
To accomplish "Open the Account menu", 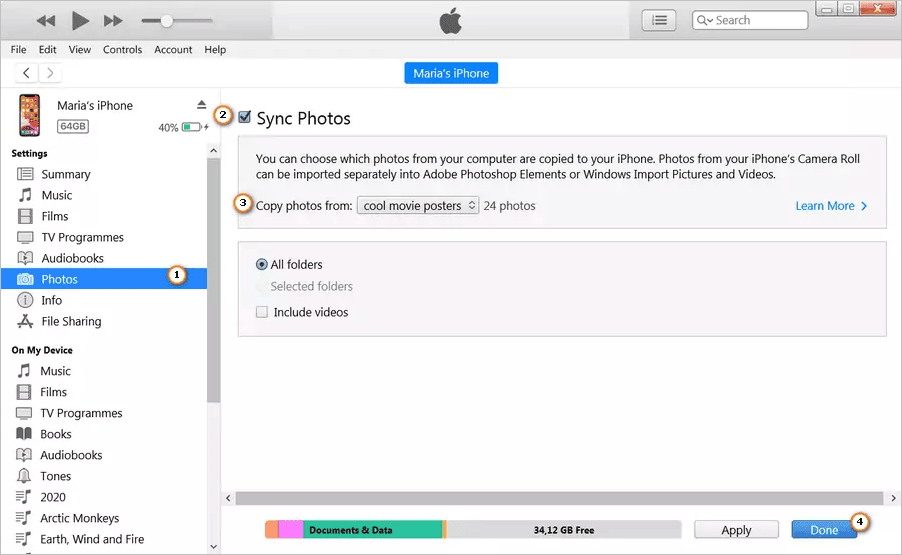I will pyautogui.click(x=173, y=49).
